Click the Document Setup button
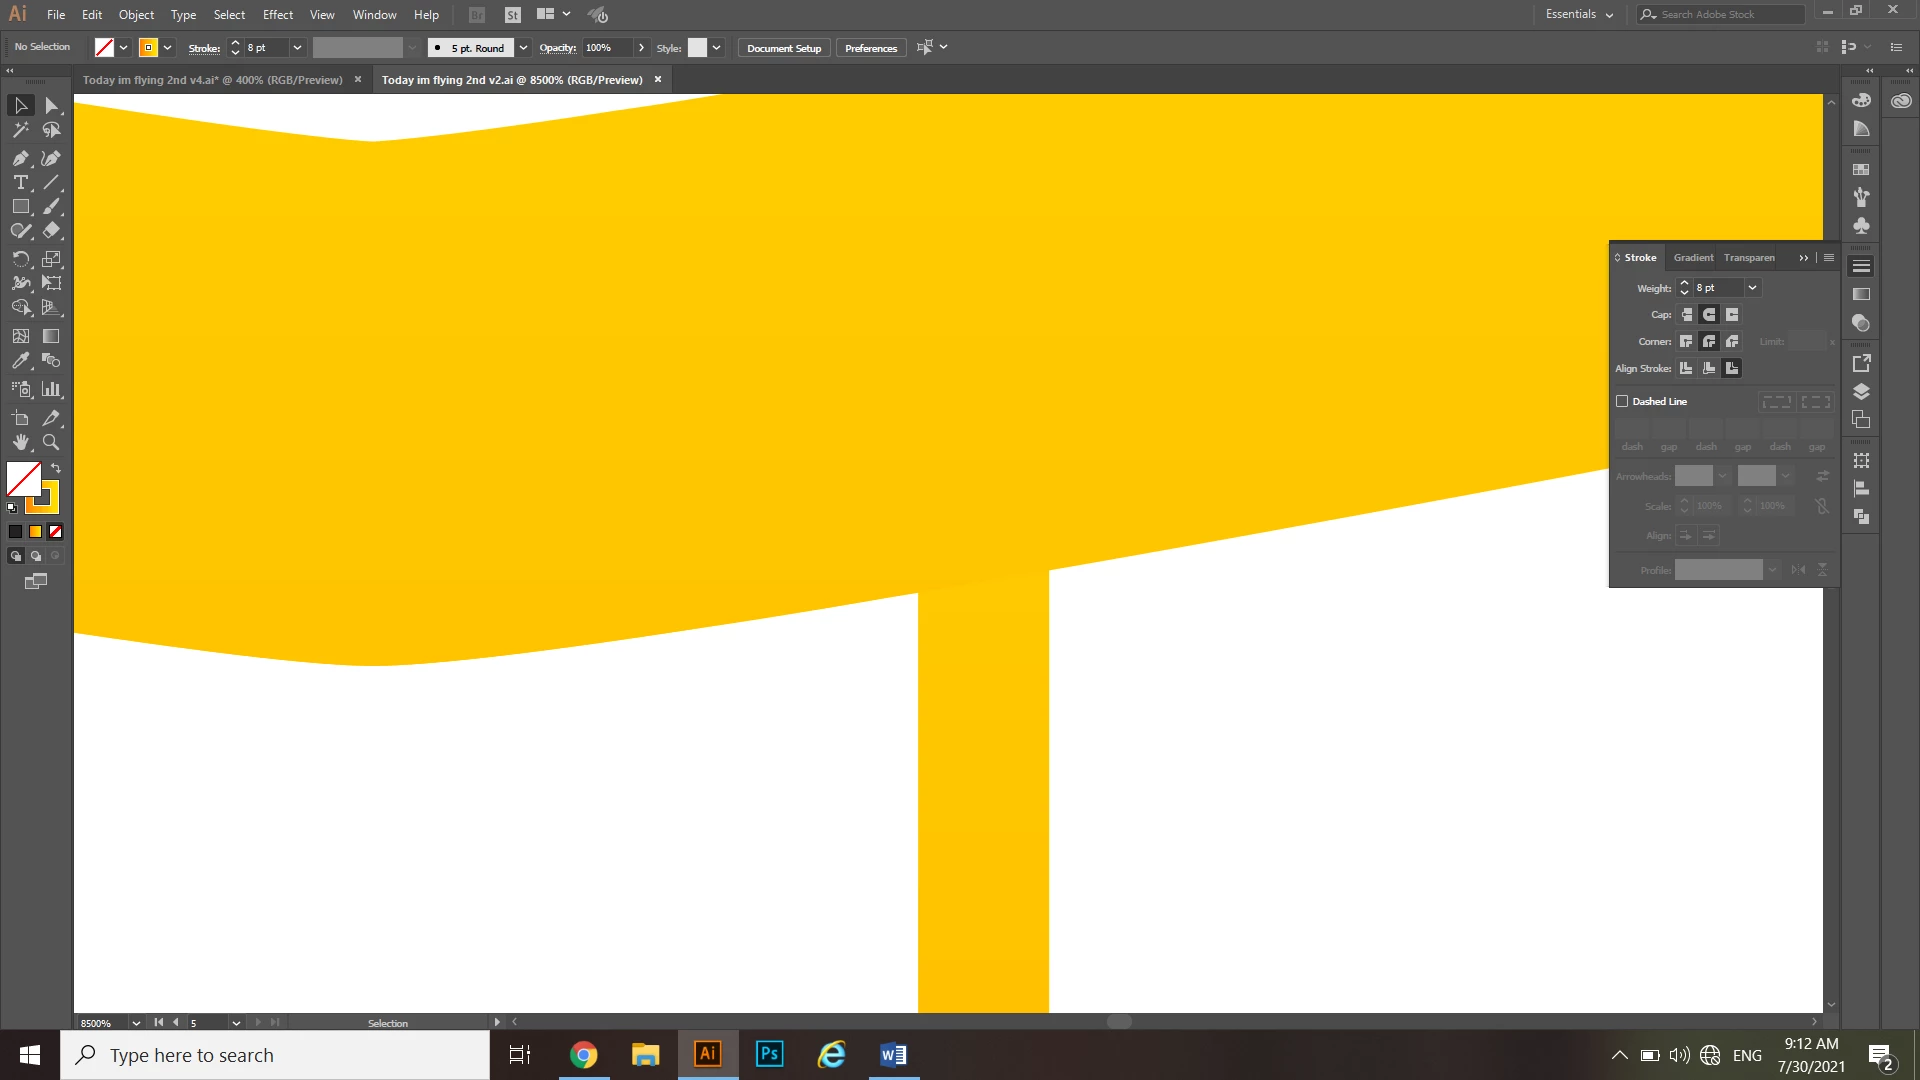This screenshot has height=1080, width=1920. coord(783,48)
